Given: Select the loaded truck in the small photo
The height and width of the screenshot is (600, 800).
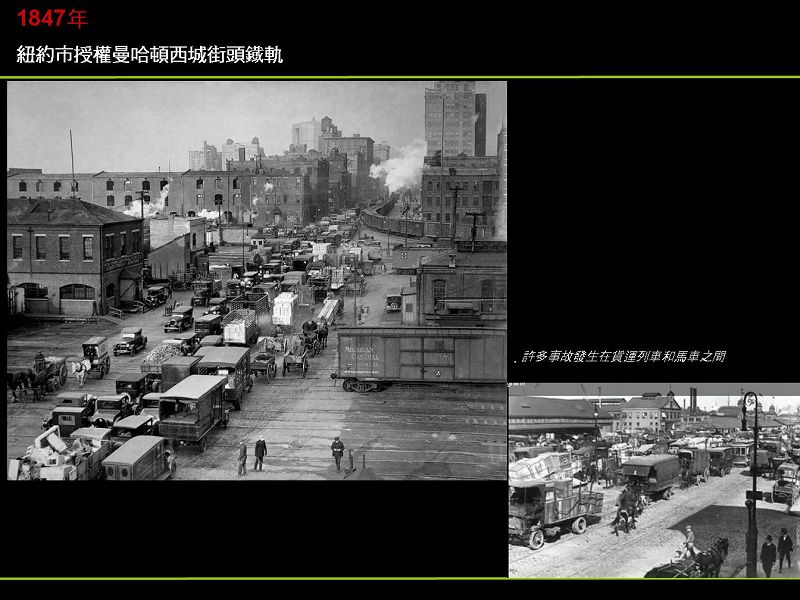Looking at the screenshot, I should point(553,500).
